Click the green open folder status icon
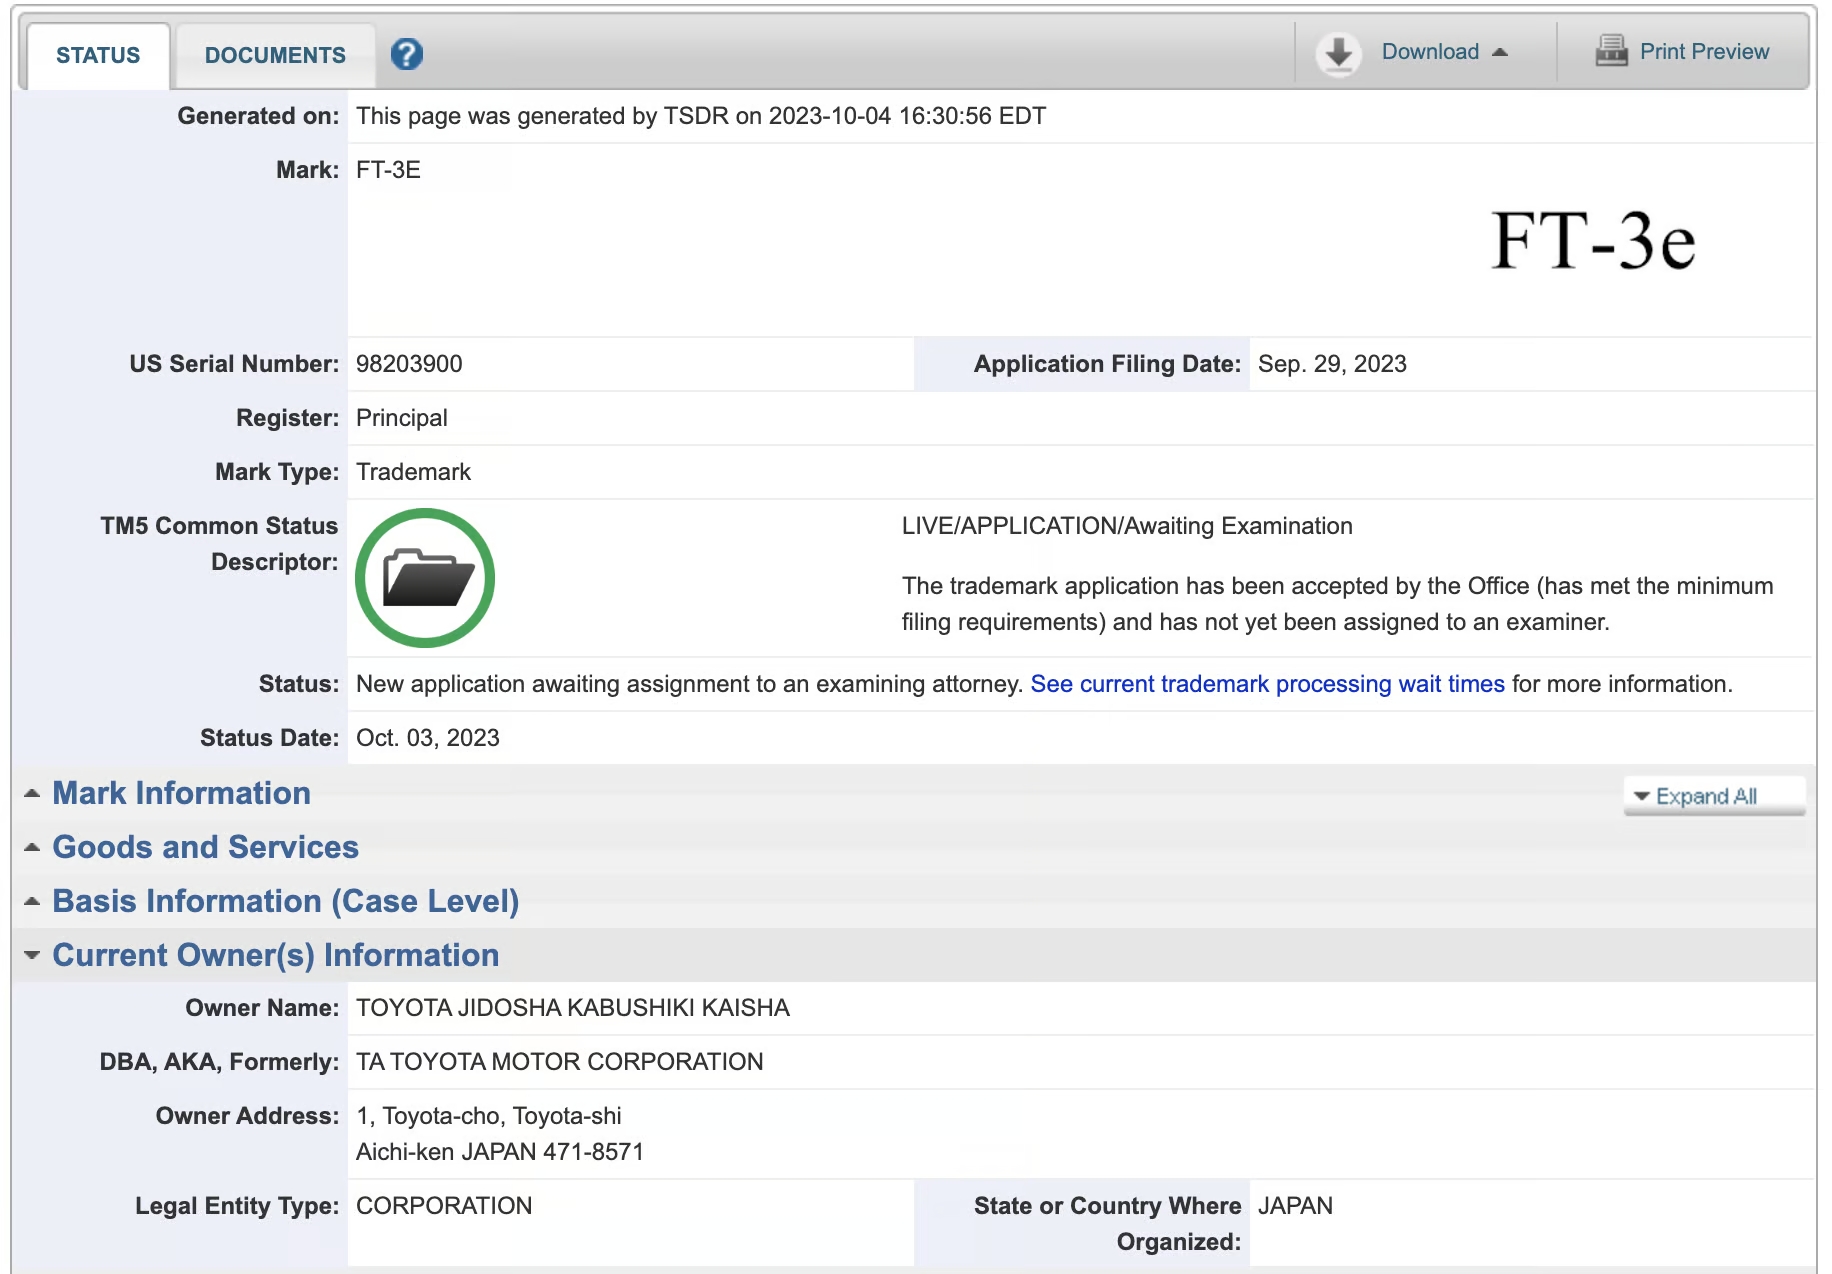 pyautogui.click(x=425, y=578)
